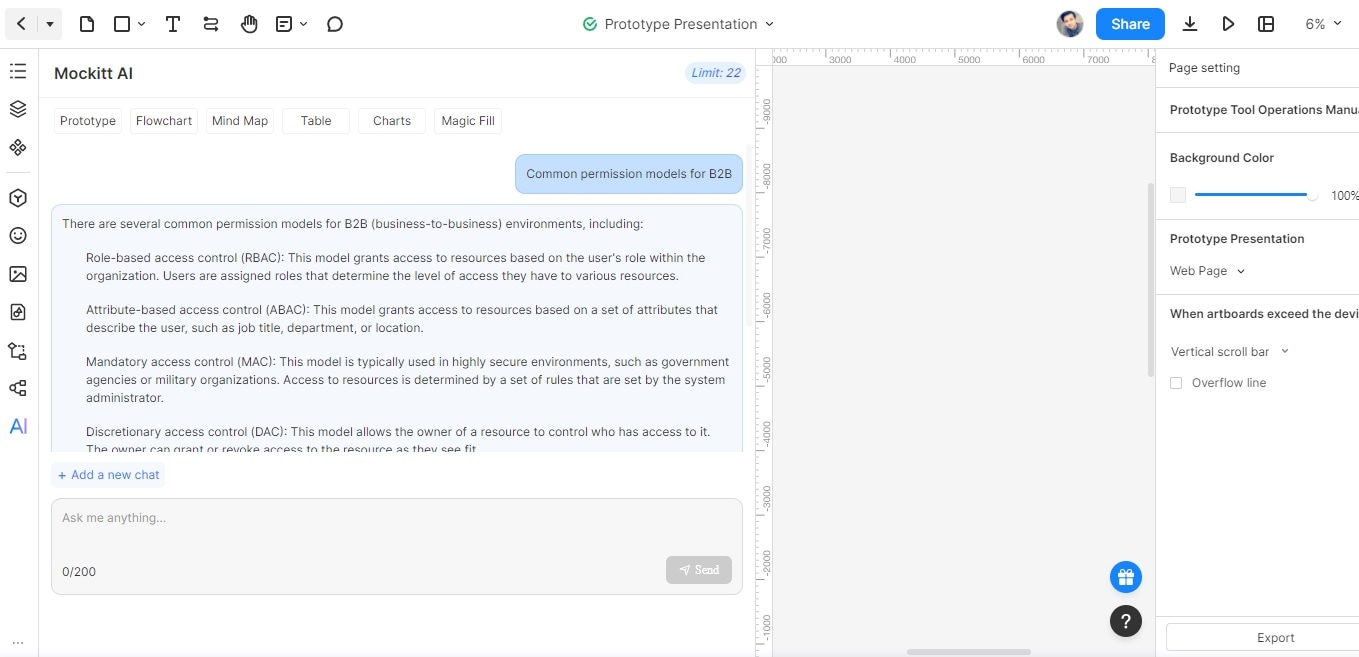
Task: Click the comment bubble tool
Action: [x=335, y=24]
